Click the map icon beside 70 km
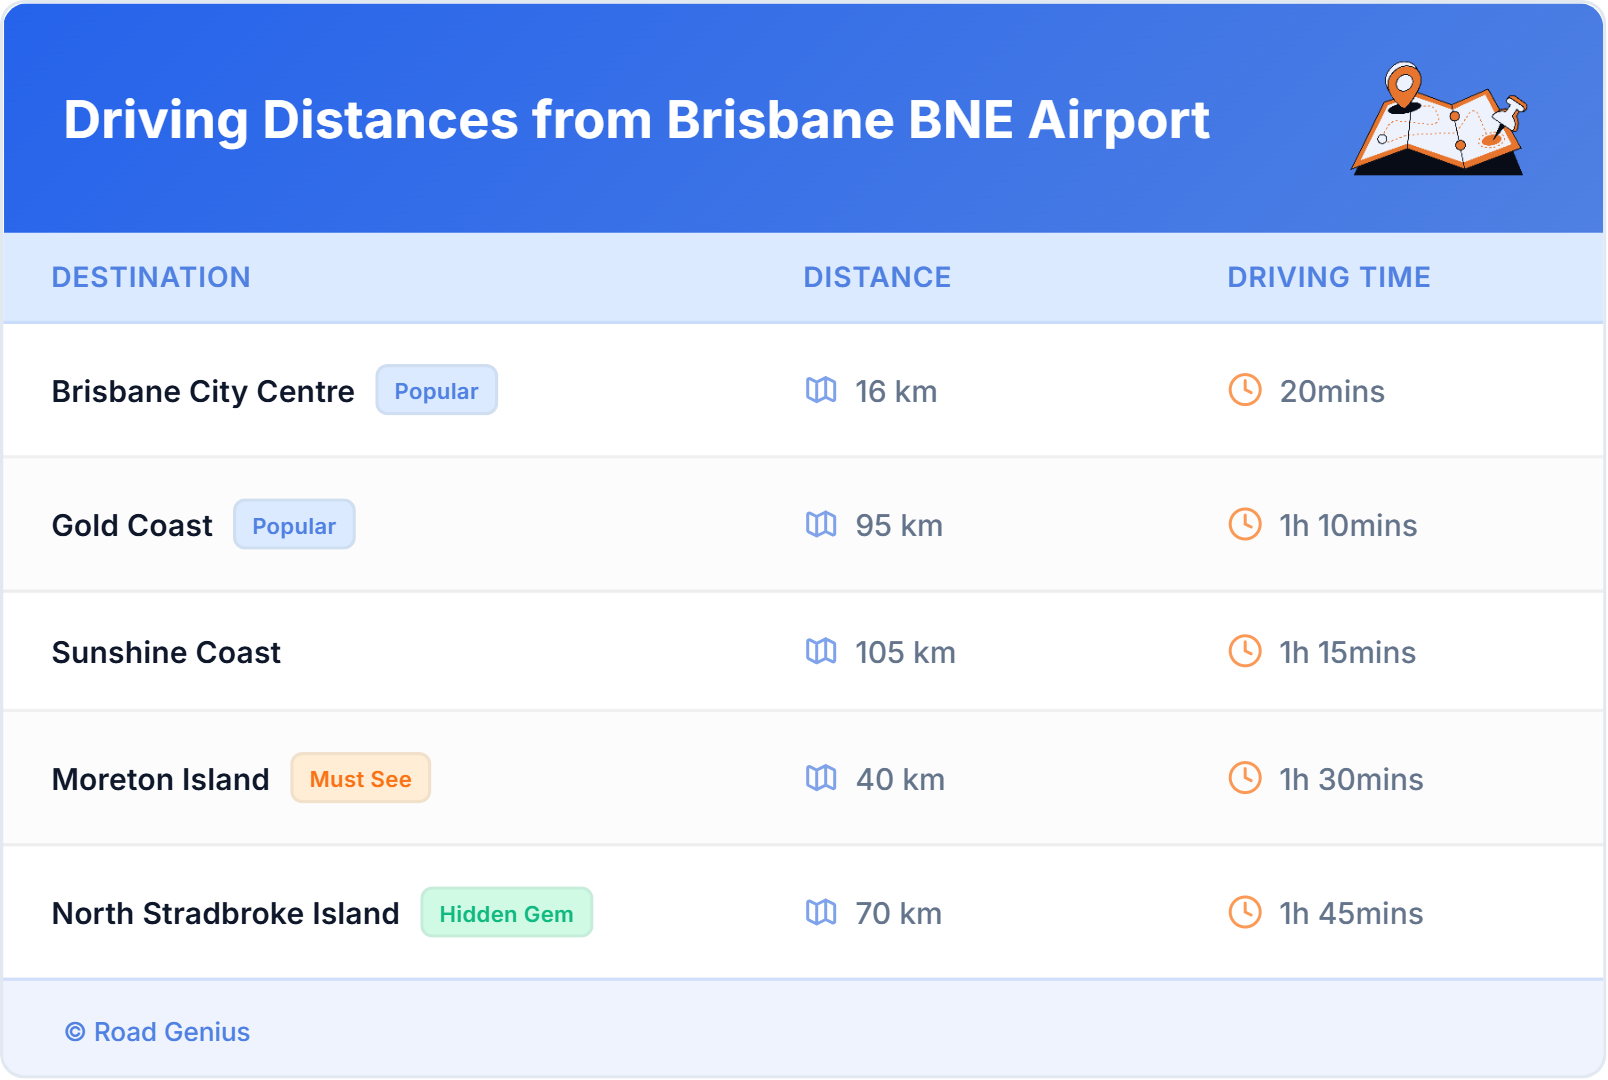 click(x=821, y=912)
